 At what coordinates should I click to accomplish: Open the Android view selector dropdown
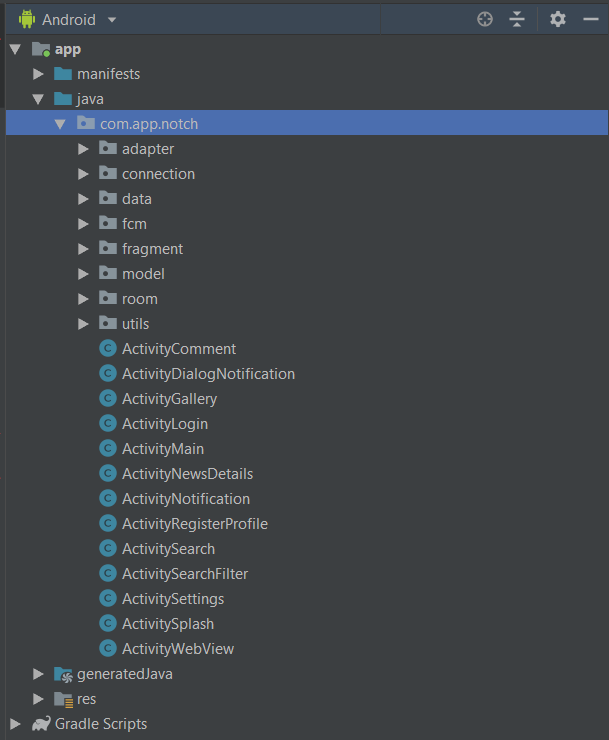(68, 19)
